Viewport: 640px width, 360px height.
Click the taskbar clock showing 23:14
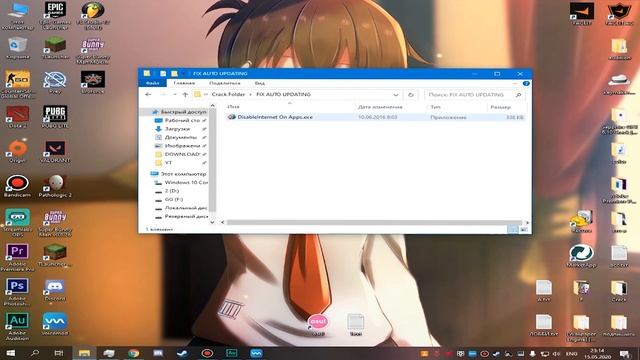click(x=597, y=353)
